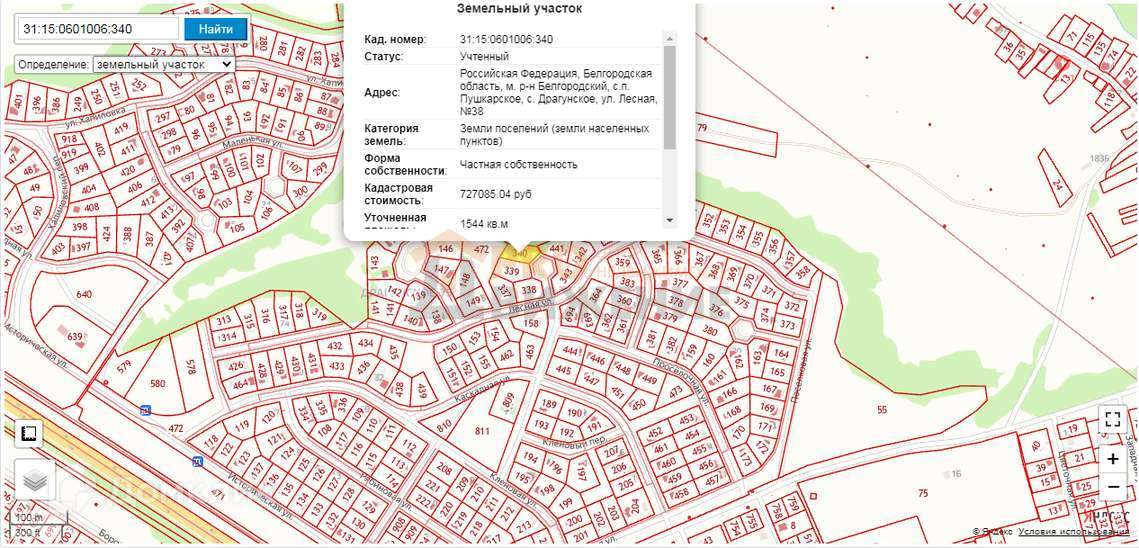Viewport: 1139px width, 548px height.
Task: Click Частная собственность ownership value
Action: coord(519,164)
